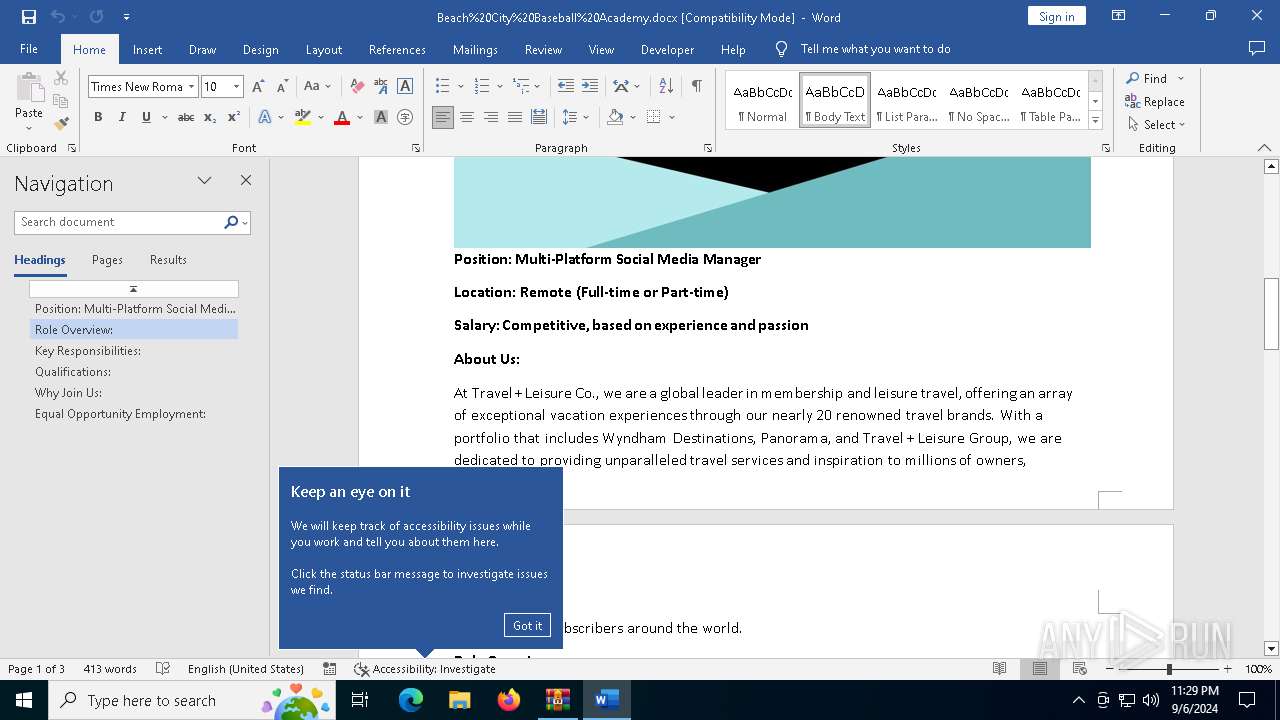Open File Explorer from the taskbar
This screenshot has width=1280, height=720.
pos(460,700)
